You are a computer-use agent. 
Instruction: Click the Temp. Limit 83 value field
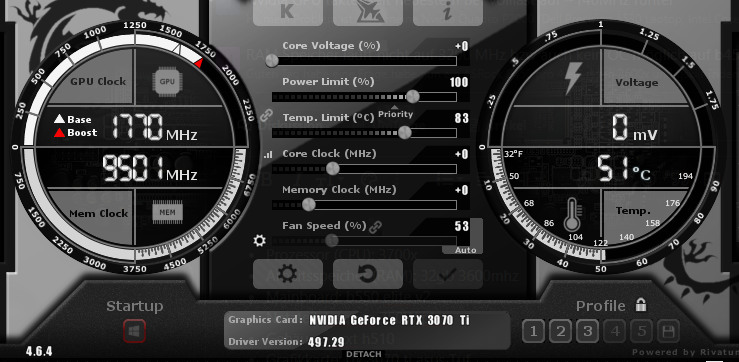pyautogui.click(x=461, y=118)
